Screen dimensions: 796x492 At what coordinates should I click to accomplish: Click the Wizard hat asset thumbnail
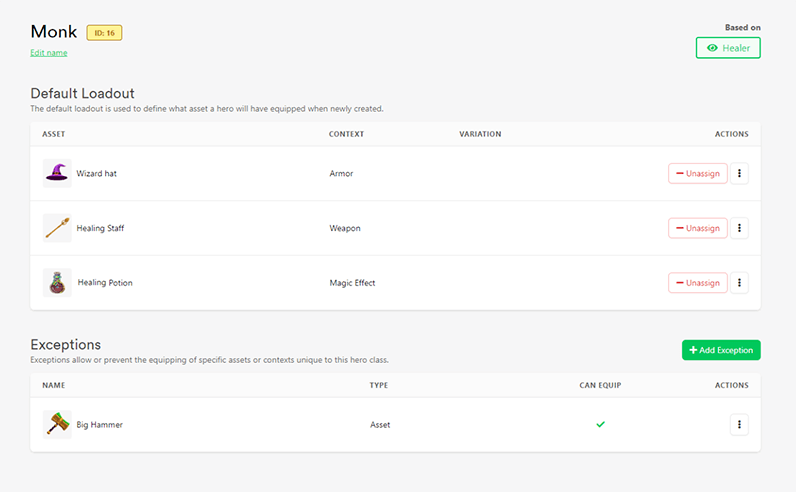click(57, 173)
